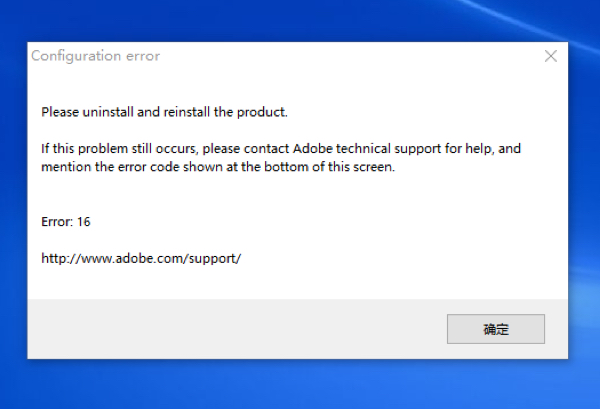Click the phrase 'bottom of this screen'
The image size is (600, 409).
(x=329, y=167)
